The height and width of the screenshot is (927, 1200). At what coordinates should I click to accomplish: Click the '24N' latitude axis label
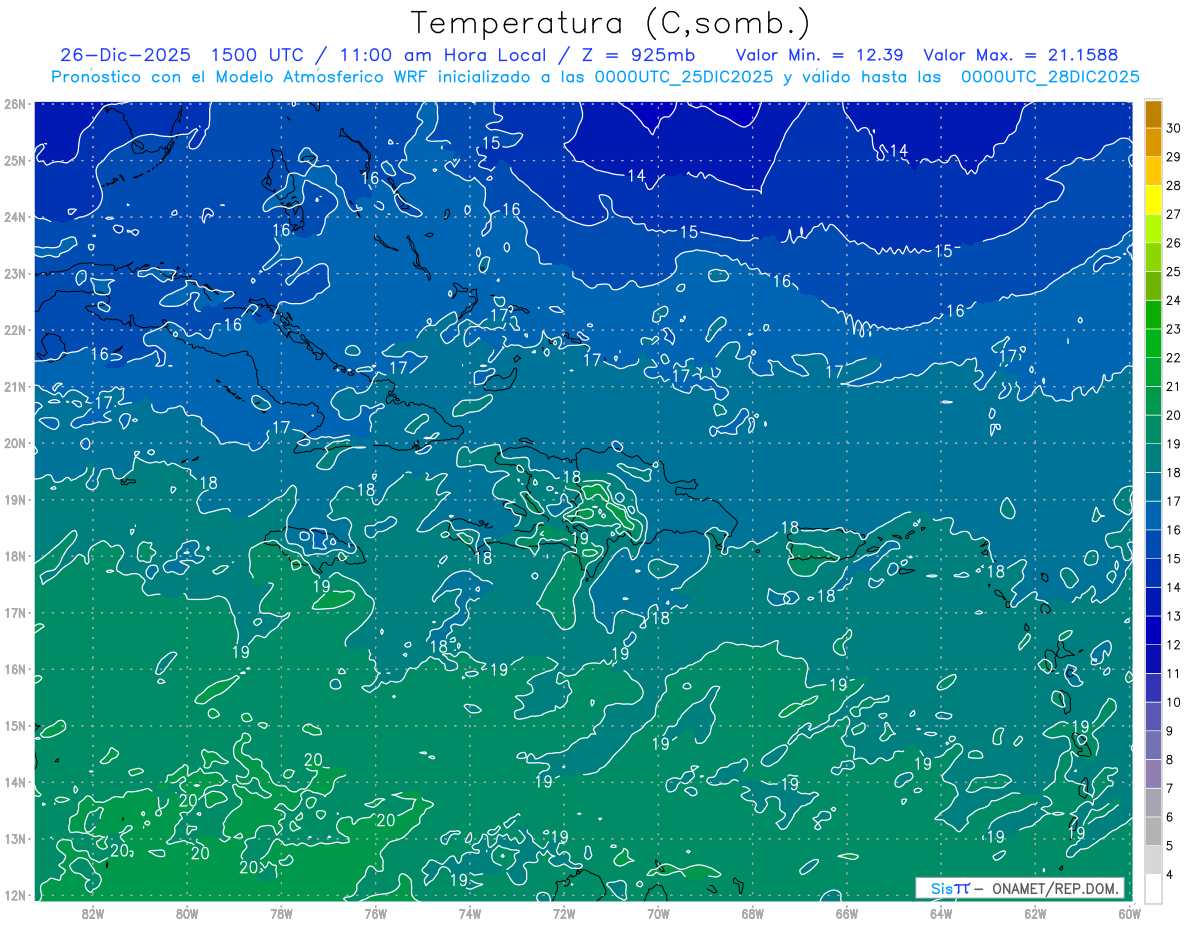pyautogui.click(x=15, y=217)
